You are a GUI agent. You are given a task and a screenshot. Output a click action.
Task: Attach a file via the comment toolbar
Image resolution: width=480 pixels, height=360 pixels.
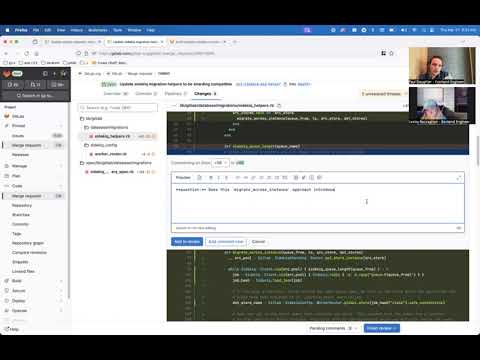(304, 178)
